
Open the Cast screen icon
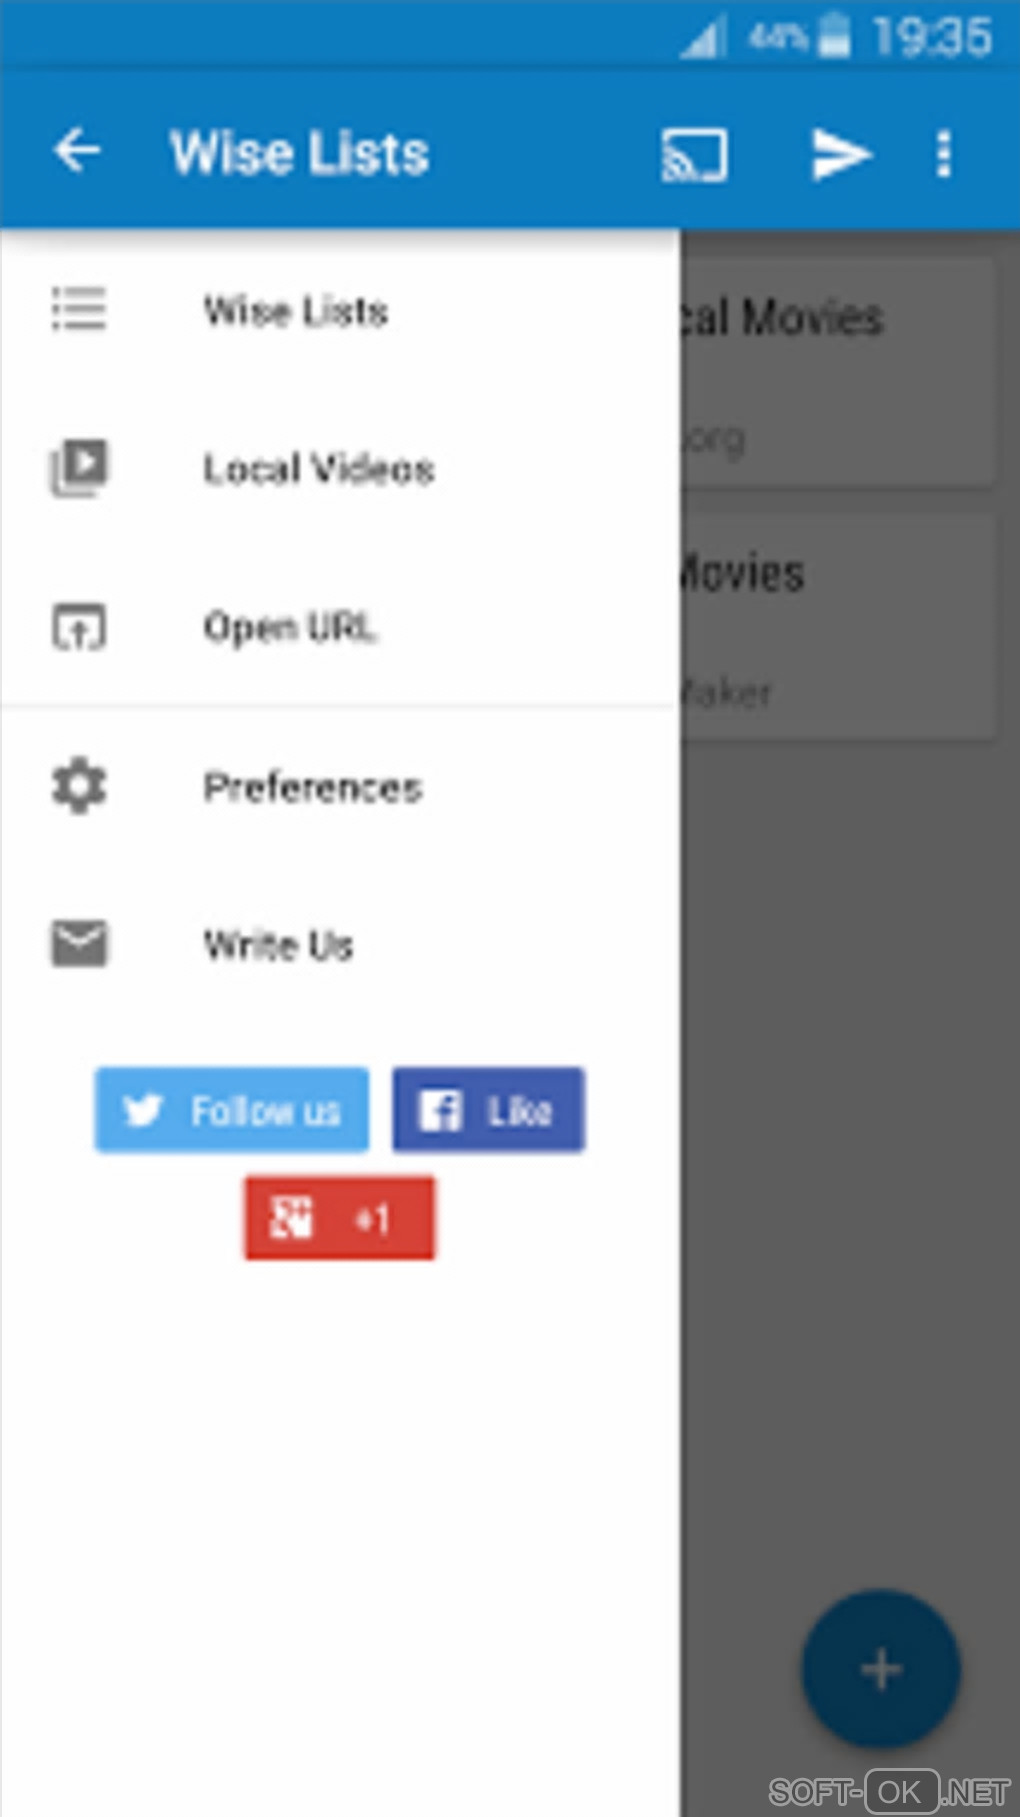pyautogui.click(x=694, y=155)
